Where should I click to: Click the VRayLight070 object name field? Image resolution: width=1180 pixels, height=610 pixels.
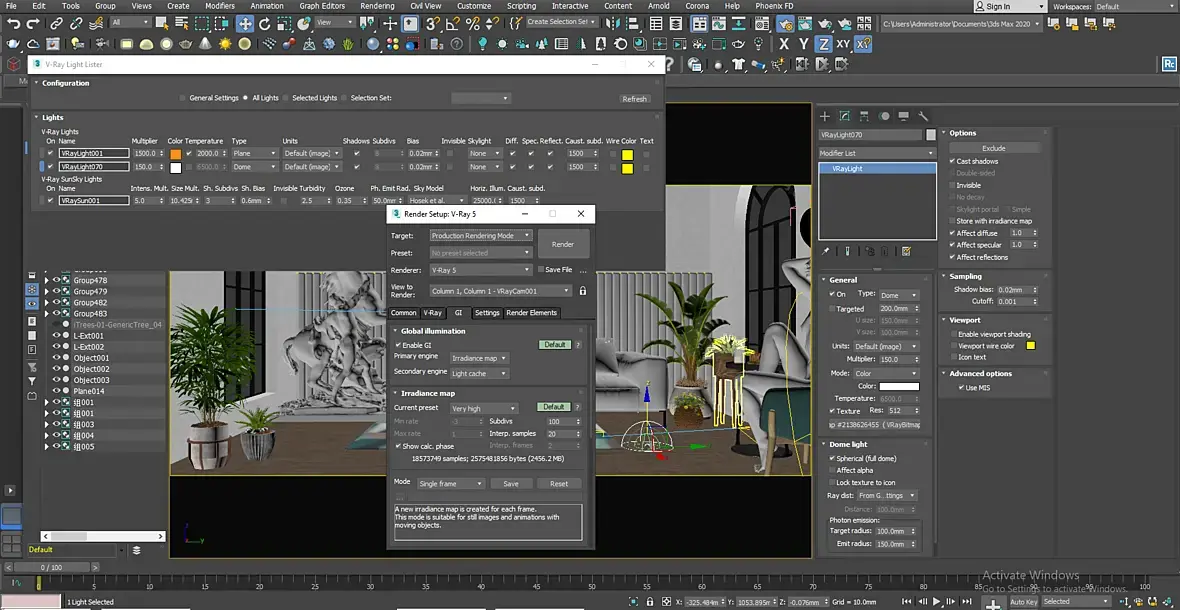870,134
